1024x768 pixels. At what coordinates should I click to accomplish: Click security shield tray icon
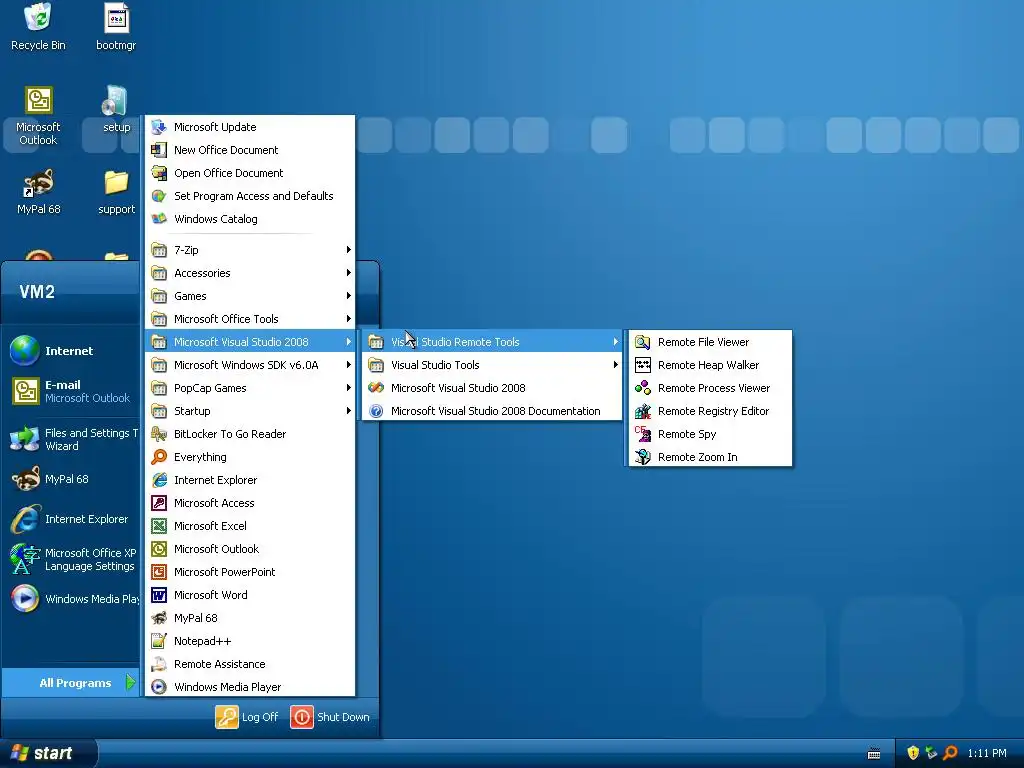point(913,753)
